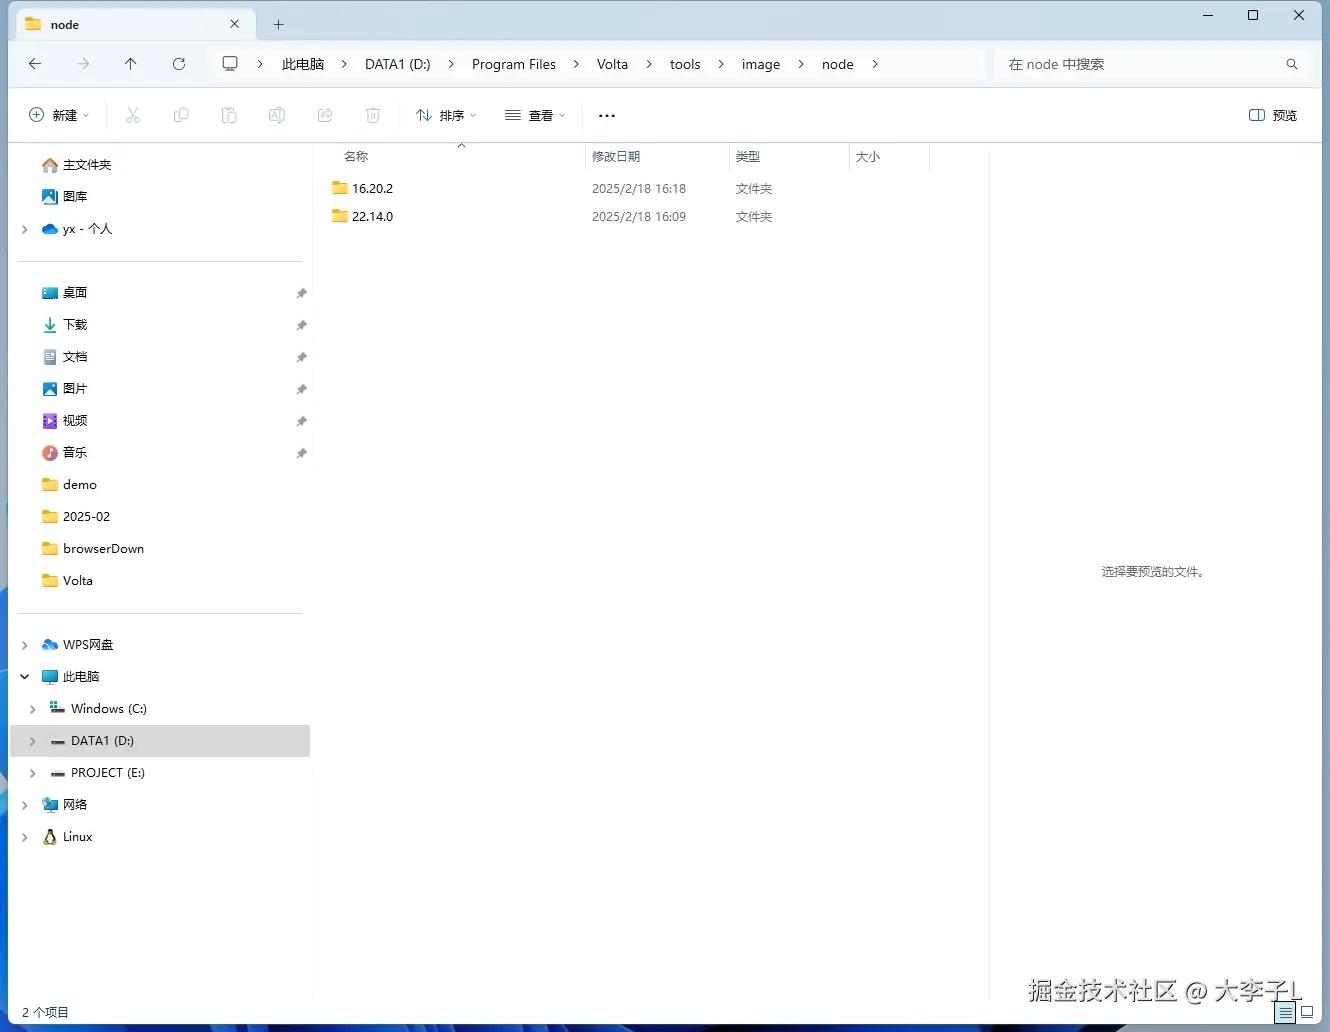
Task: Select the Cut icon in the toolbar
Action: pyautogui.click(x=133, y=115)
